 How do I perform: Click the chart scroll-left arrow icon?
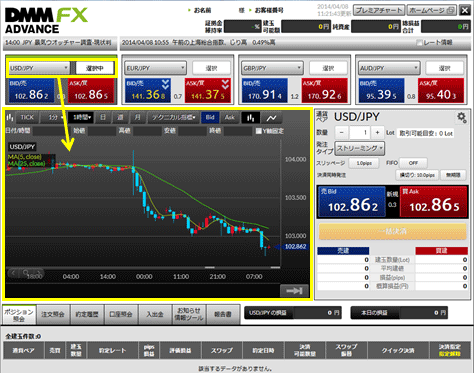(13, 273)
